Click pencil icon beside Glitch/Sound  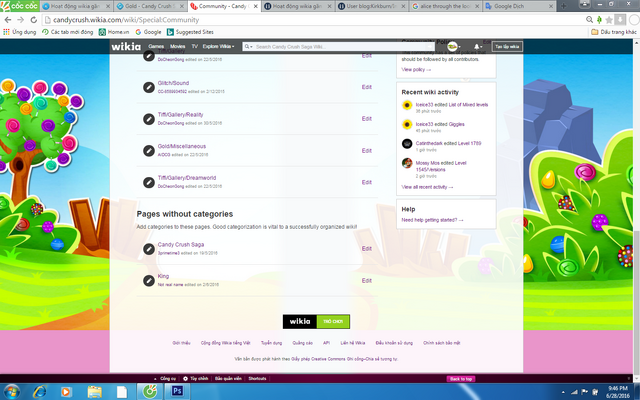pyautogui.click(x=149, y=87)
